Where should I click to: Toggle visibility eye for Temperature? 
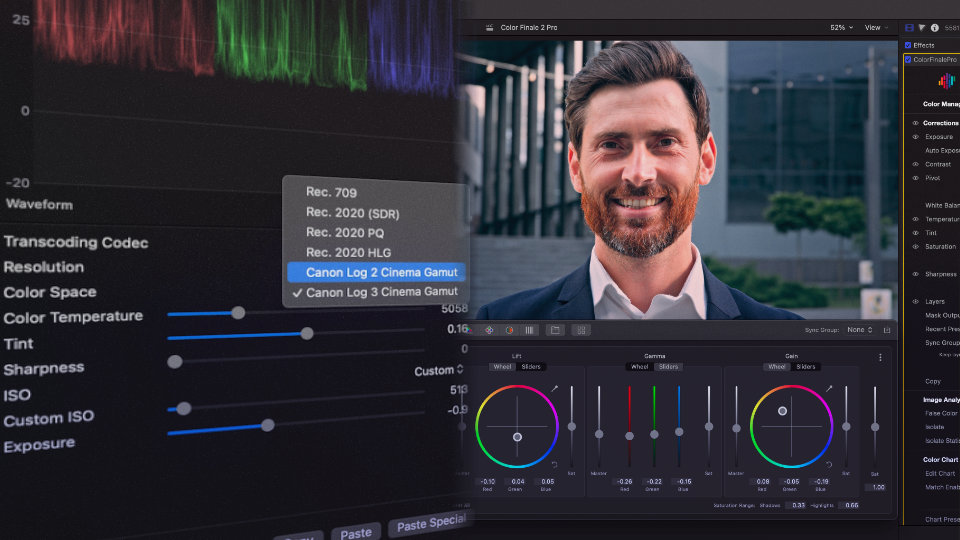[x=915, y=219]
